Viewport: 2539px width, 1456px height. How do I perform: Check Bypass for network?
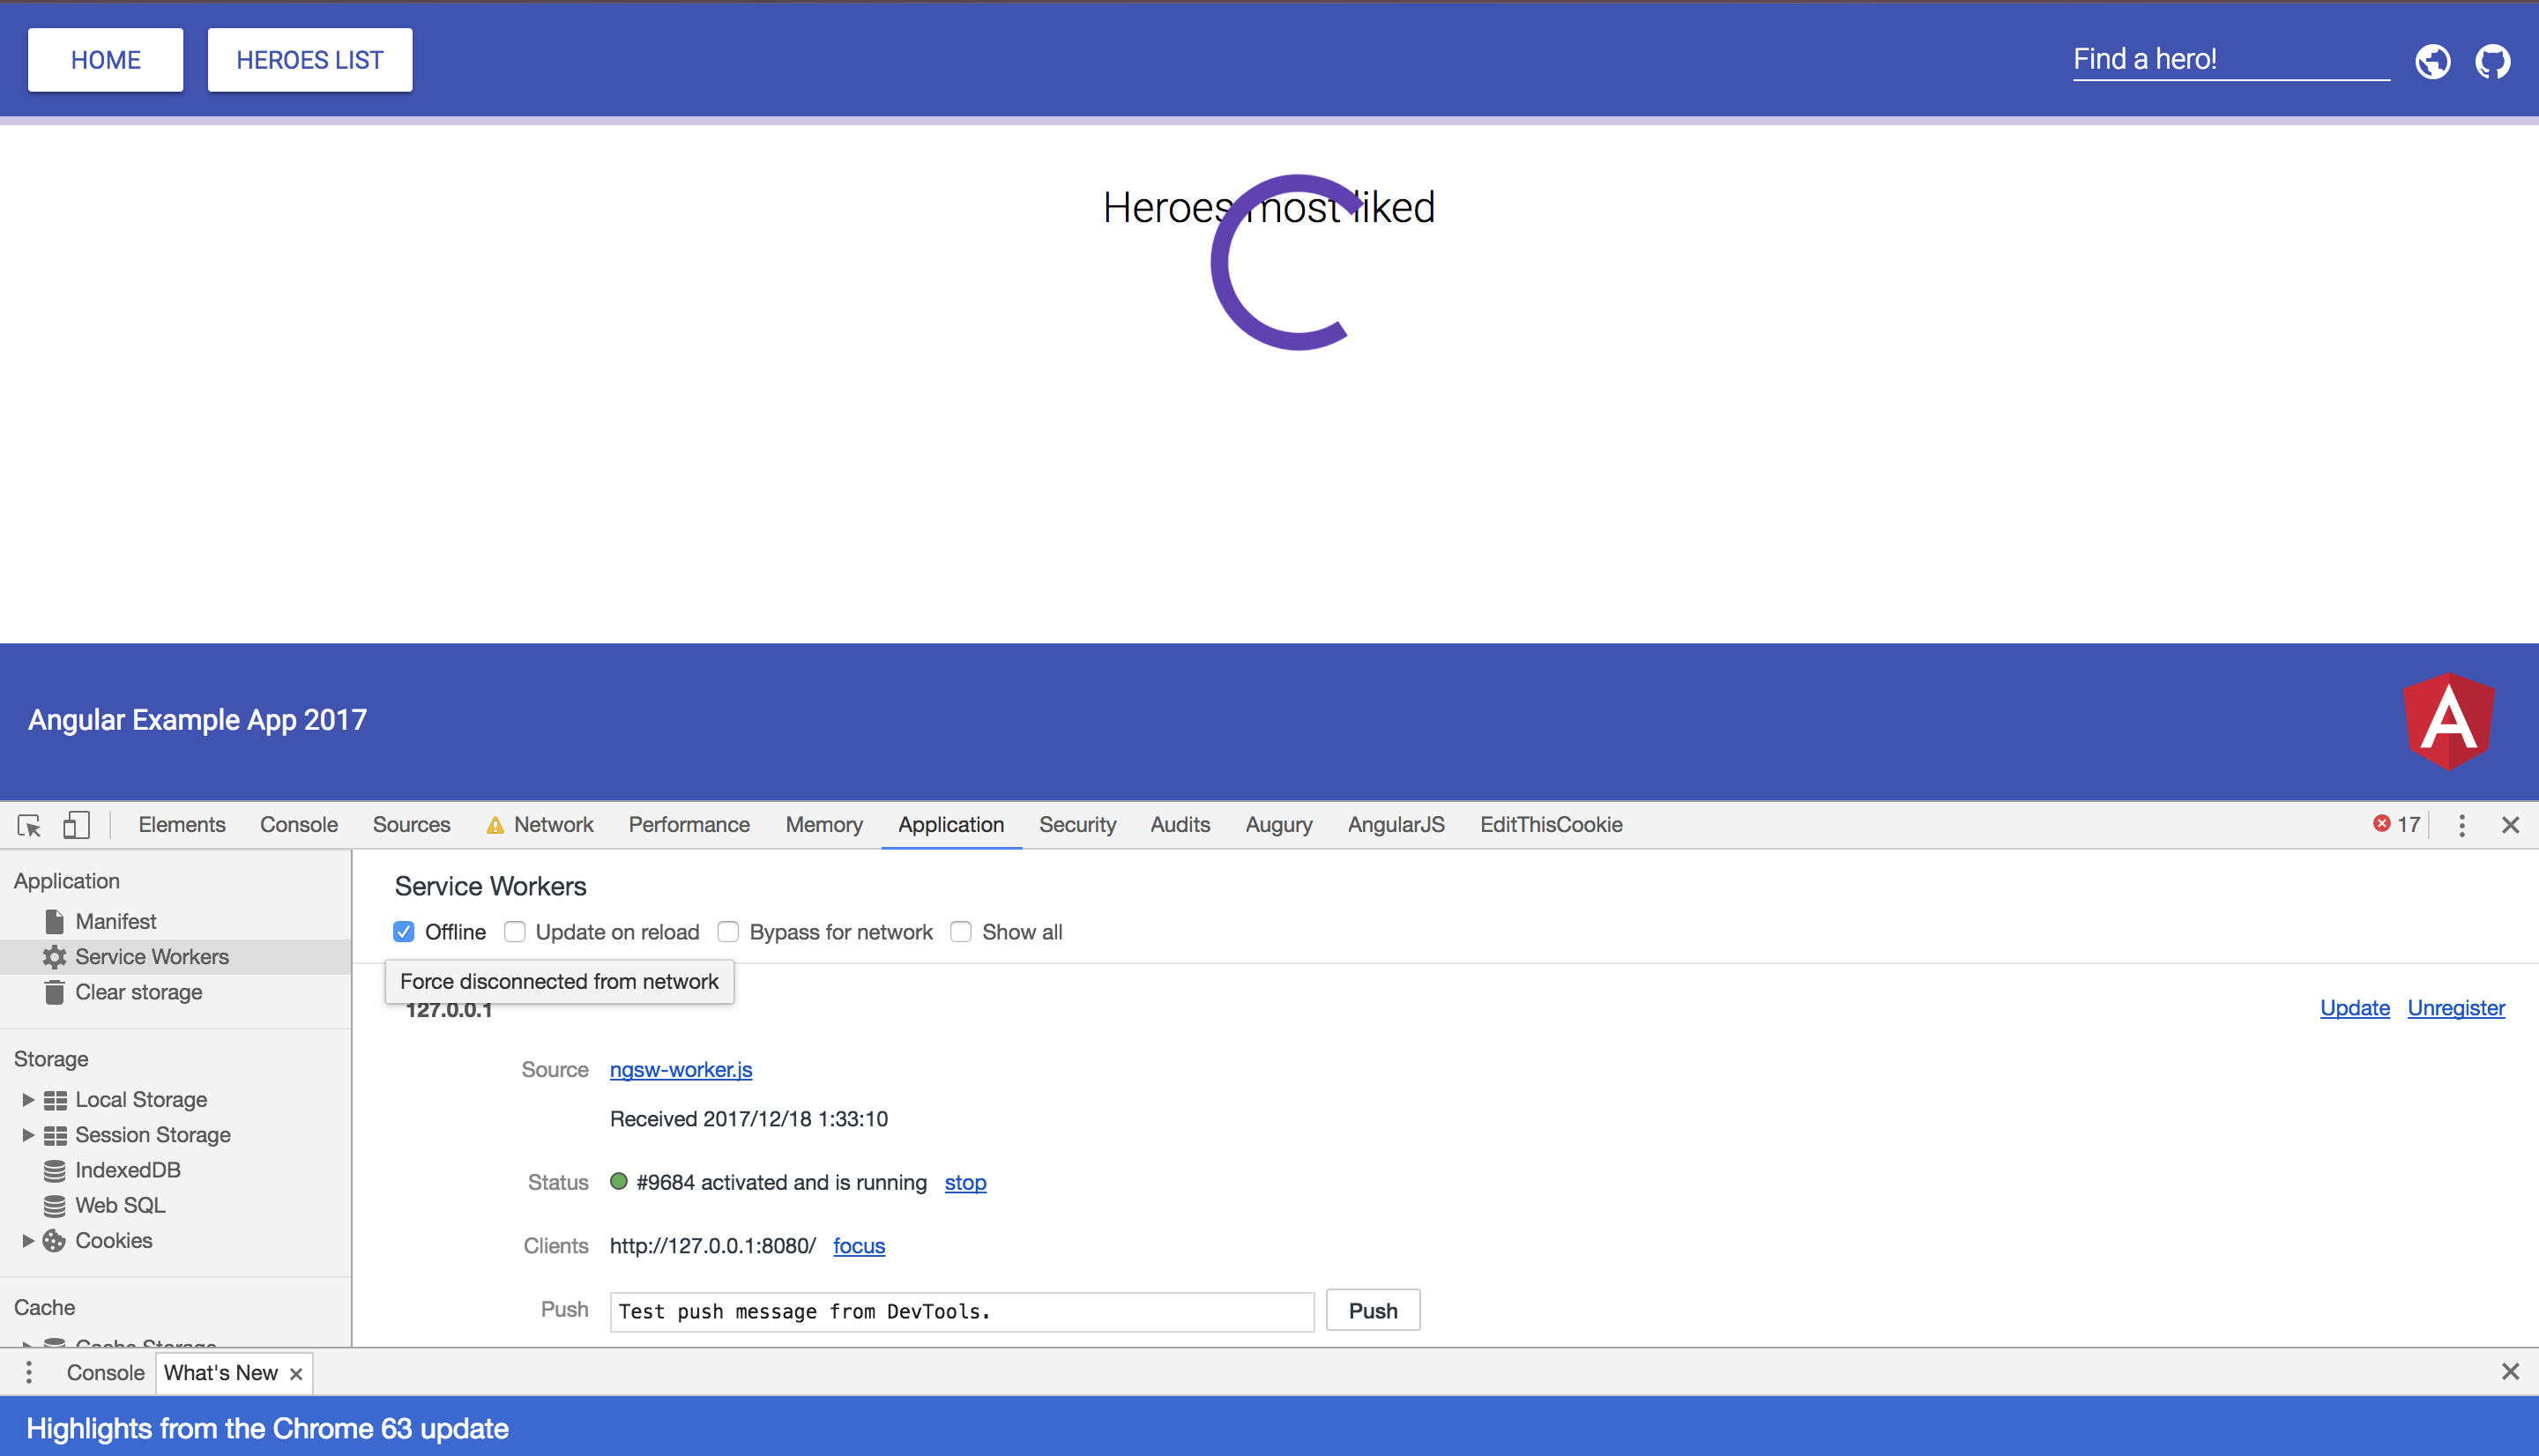(x=728, y=931)
